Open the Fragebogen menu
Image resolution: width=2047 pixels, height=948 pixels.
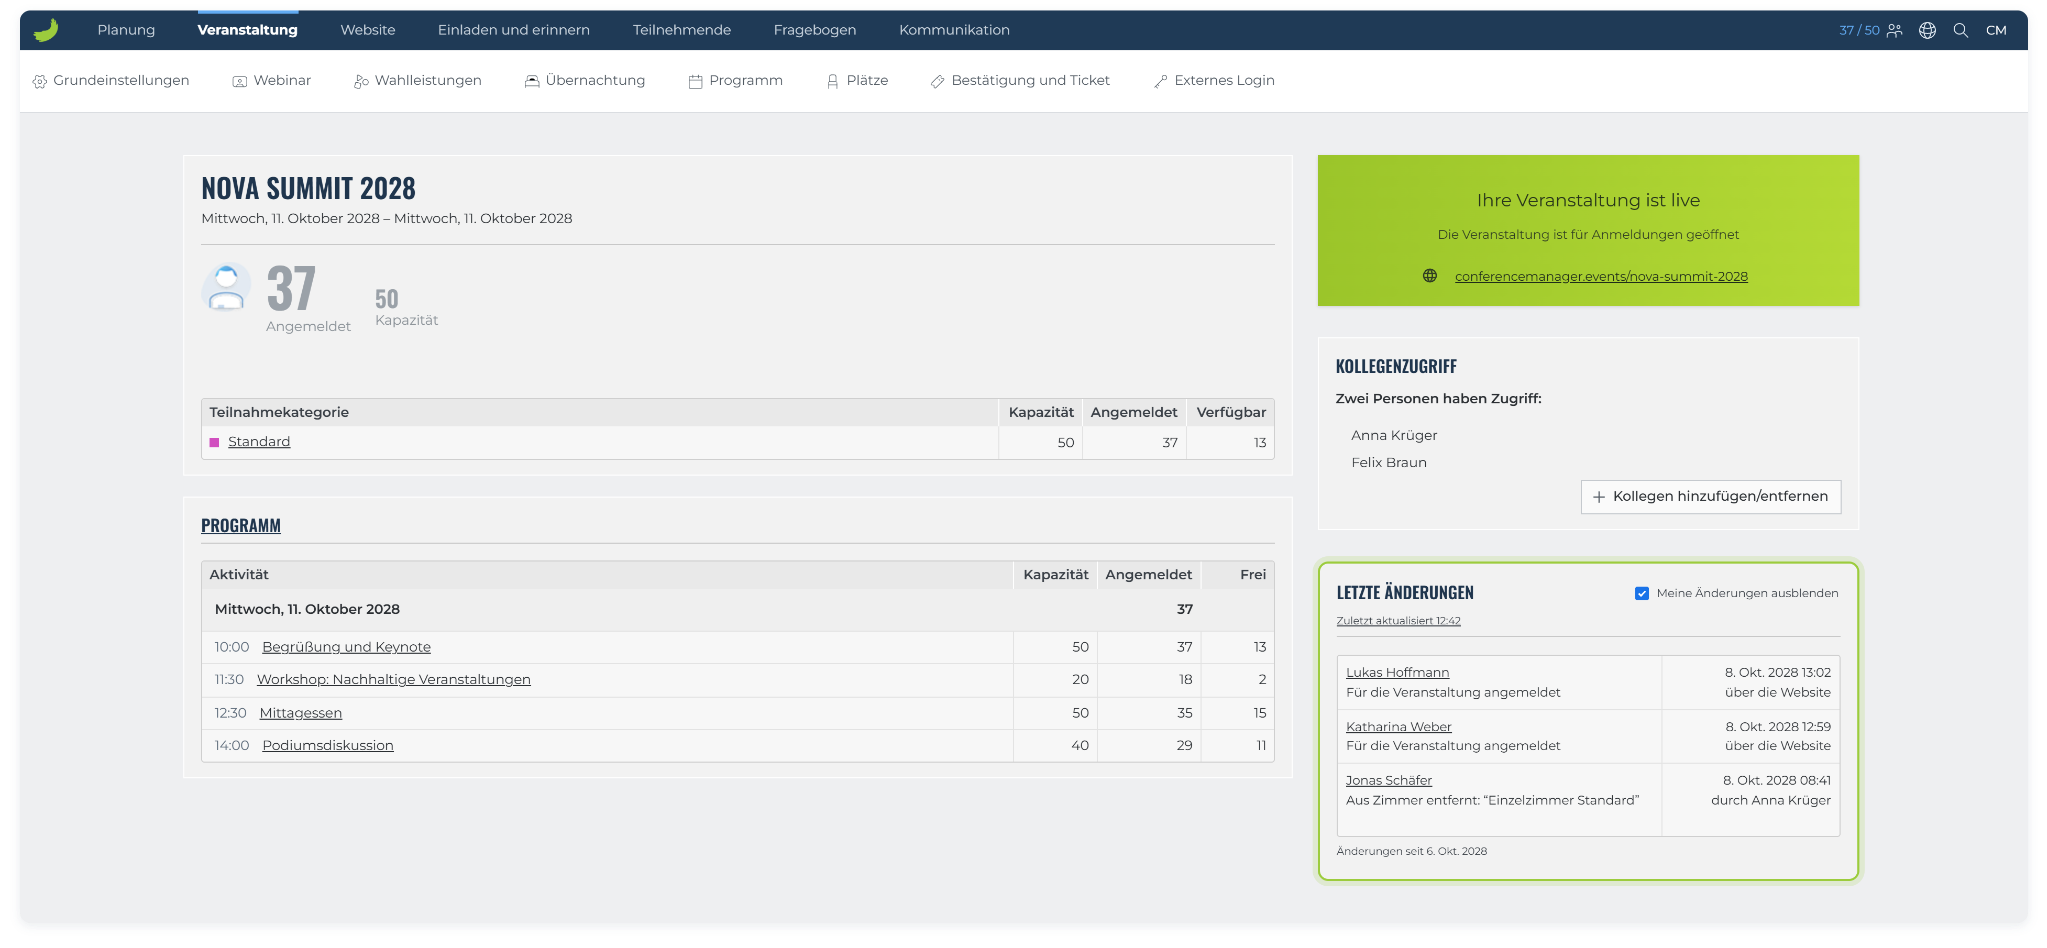[815, 30]
